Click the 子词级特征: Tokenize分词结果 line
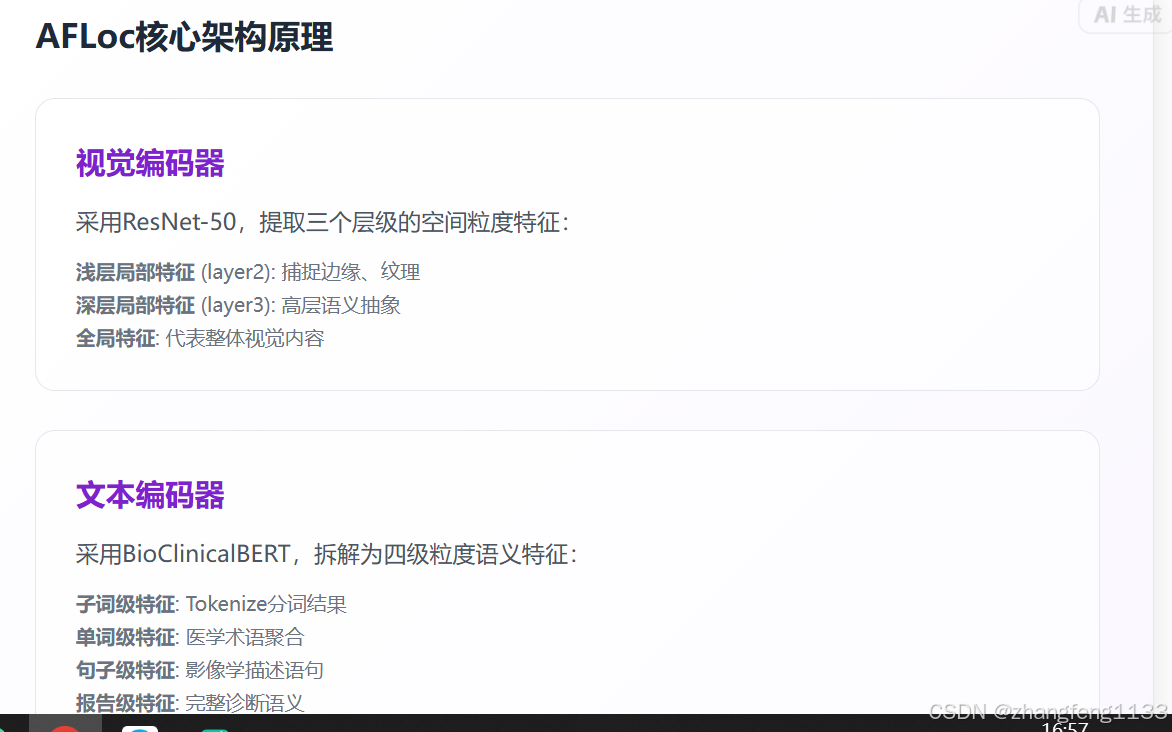 [211, 604]
